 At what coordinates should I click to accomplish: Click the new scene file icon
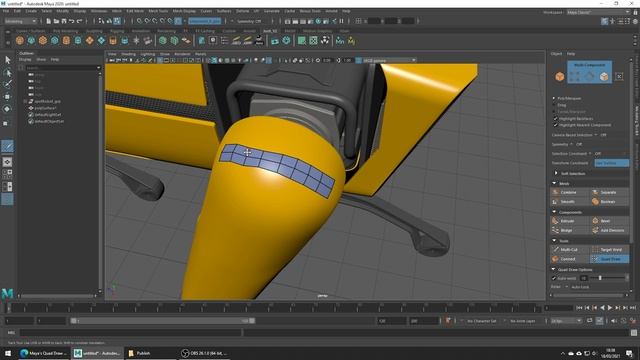pos(48,21)
